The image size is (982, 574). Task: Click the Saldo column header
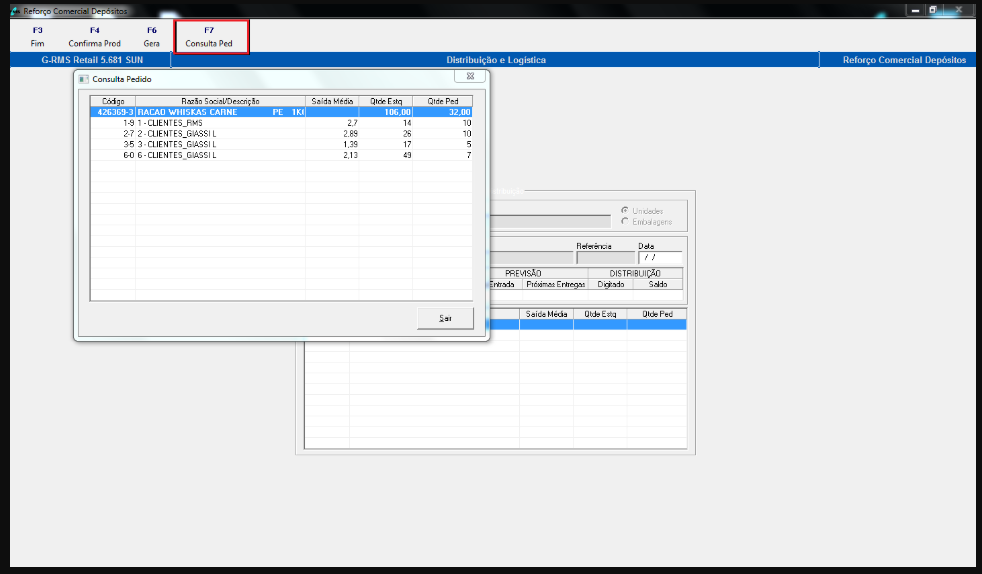tap(658, 284)
